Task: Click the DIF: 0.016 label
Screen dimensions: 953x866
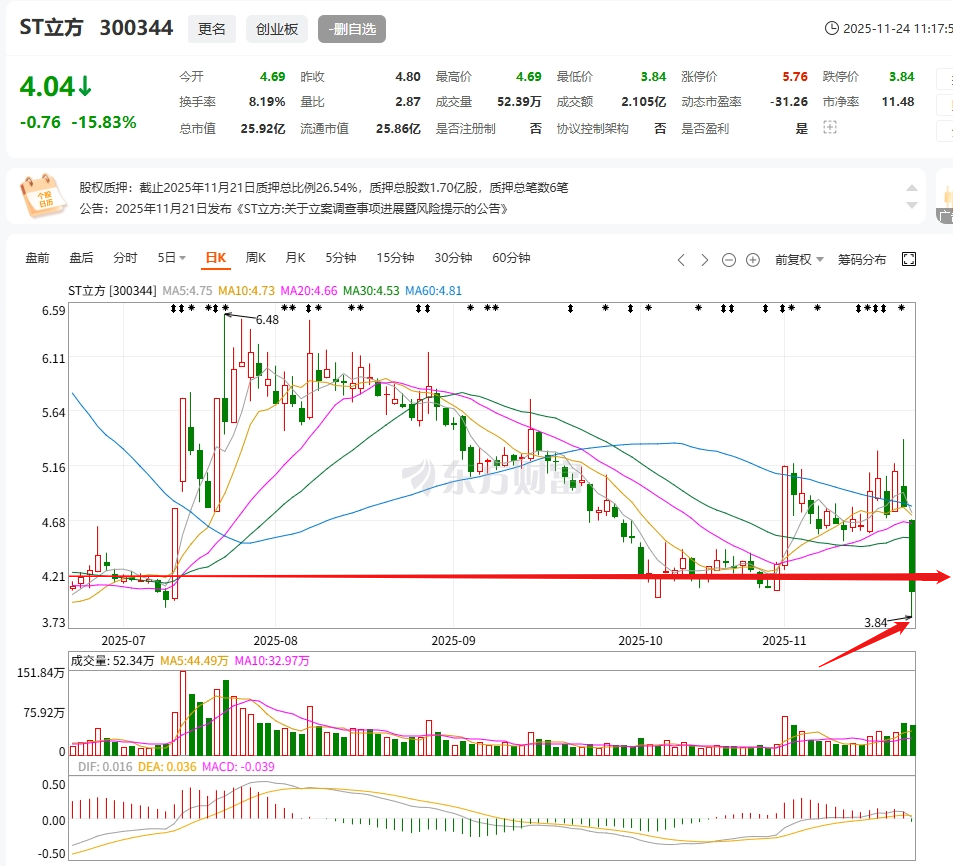Action: 105,766
